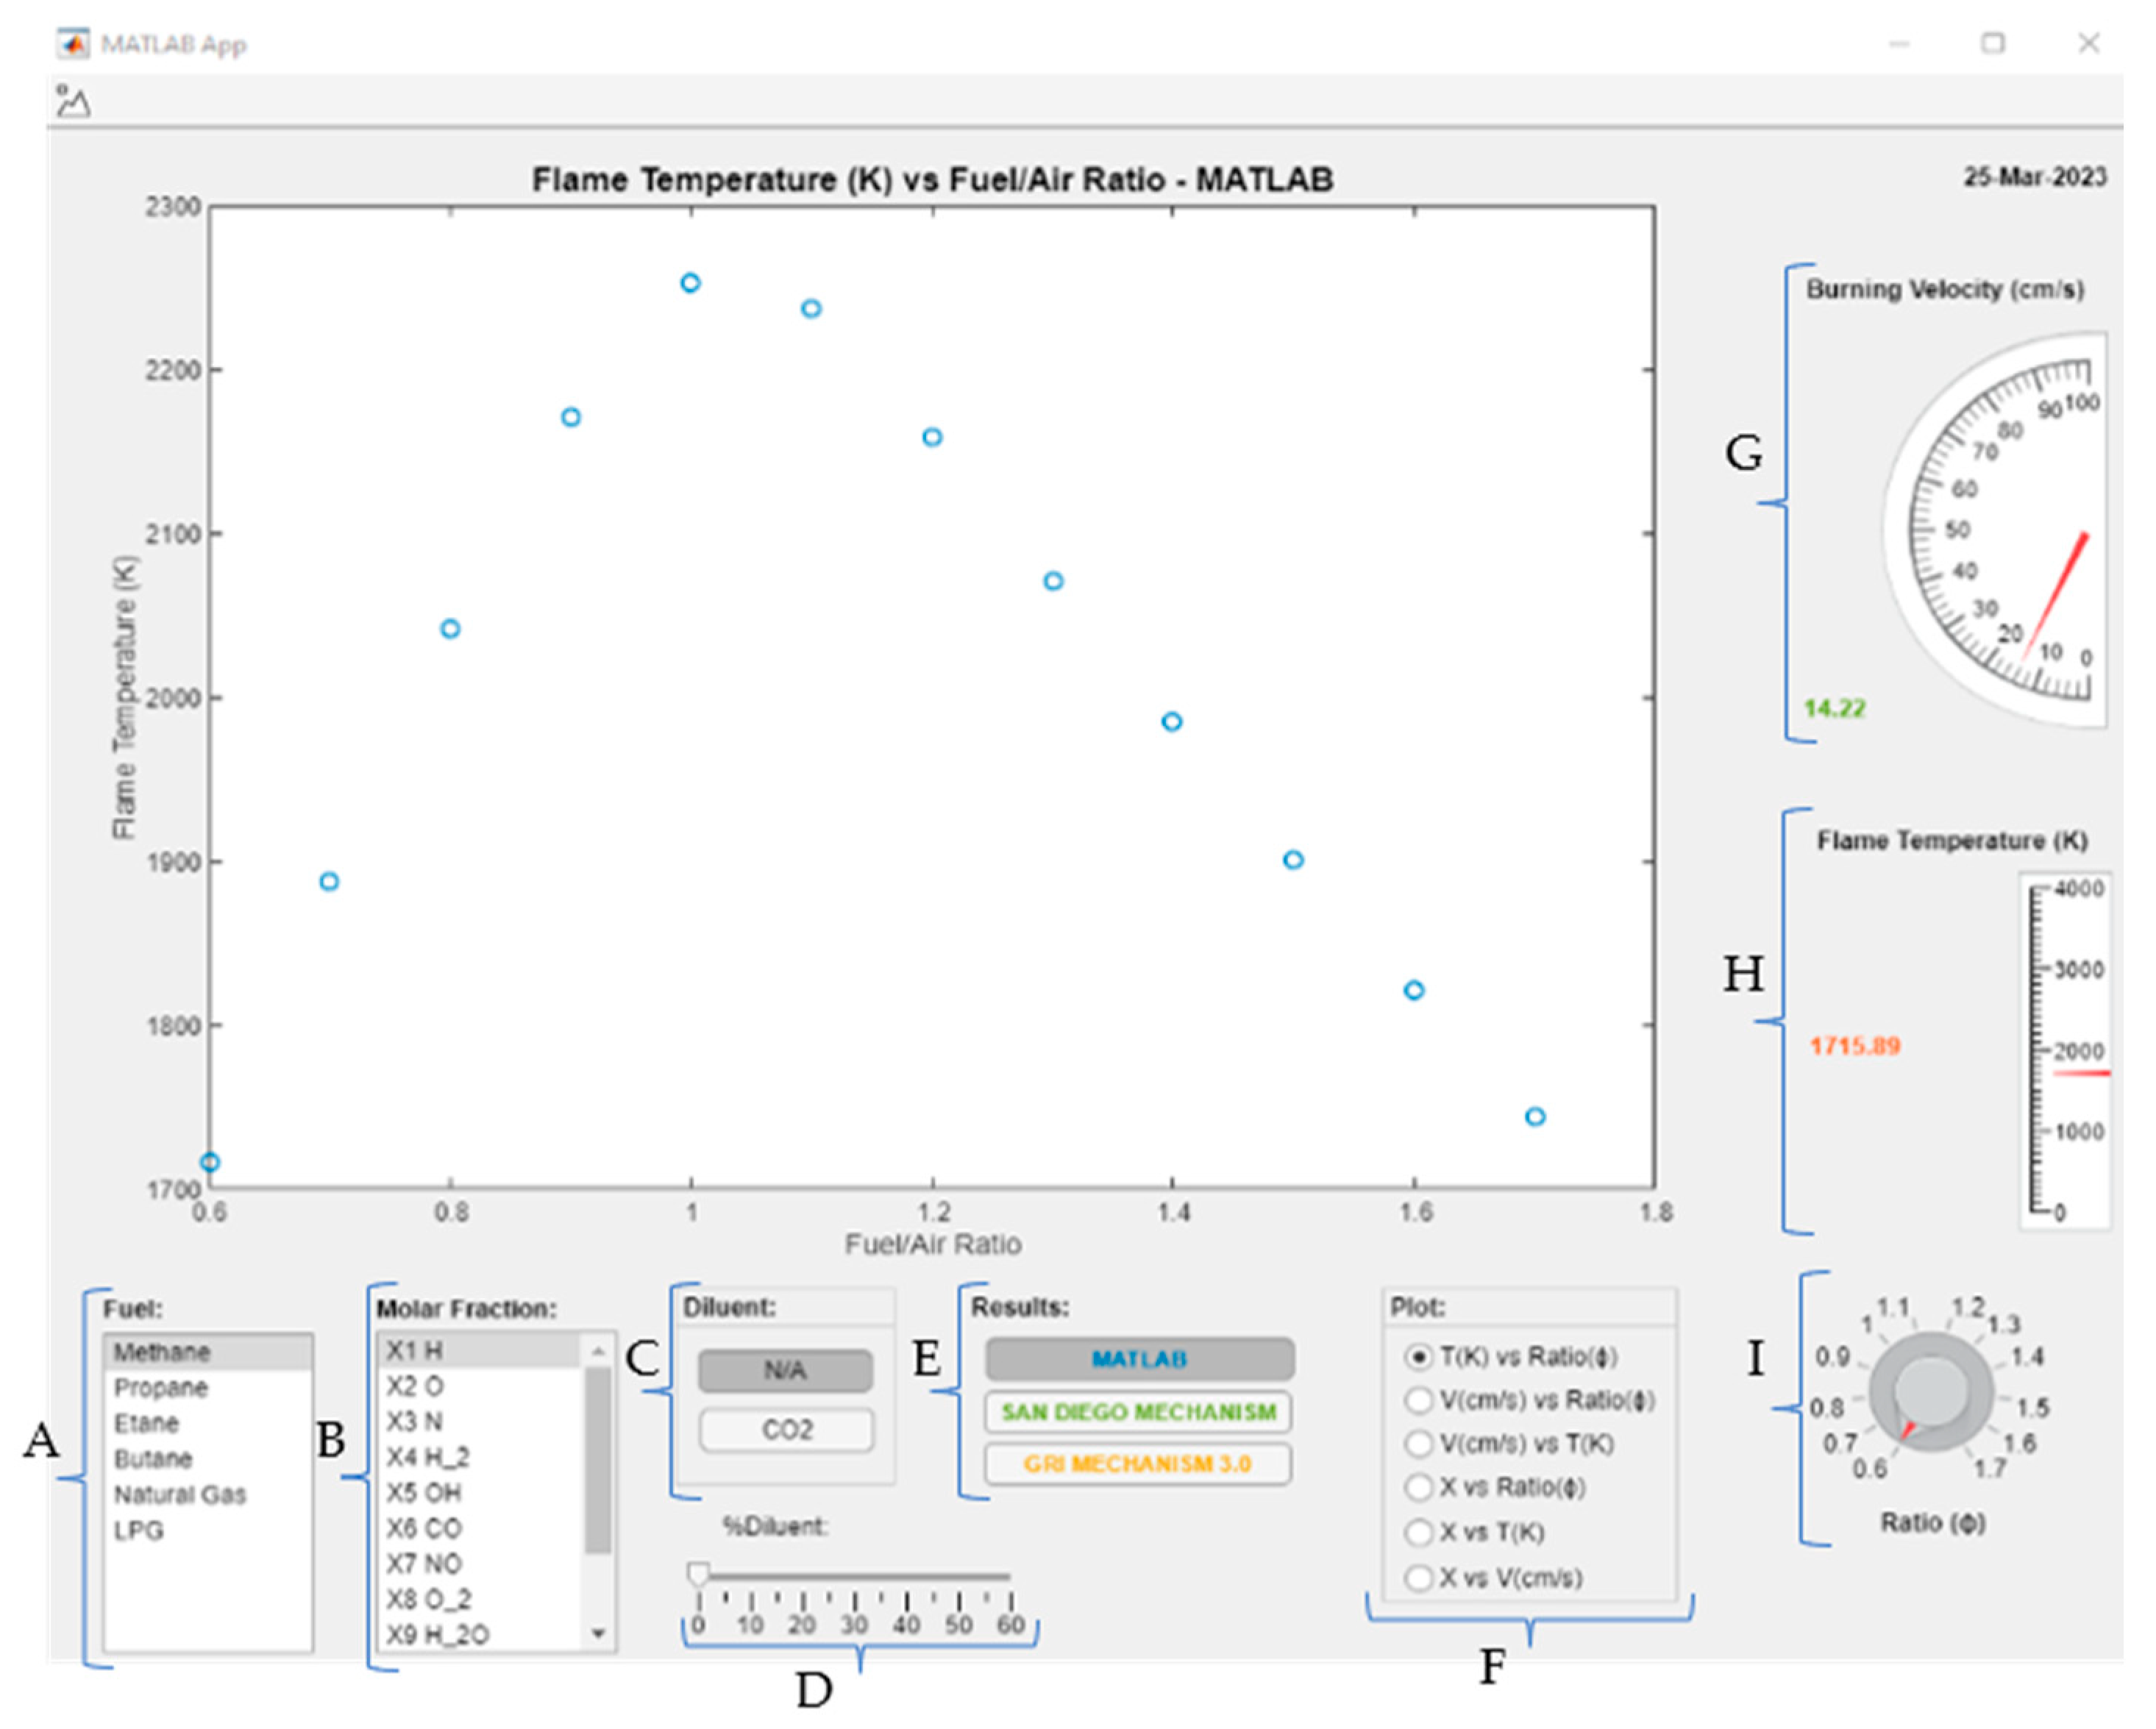Click the %Diluent slider thumb
Image resolution: width=2156 pixels, height=1729 pixels.
pos(698,1575)
